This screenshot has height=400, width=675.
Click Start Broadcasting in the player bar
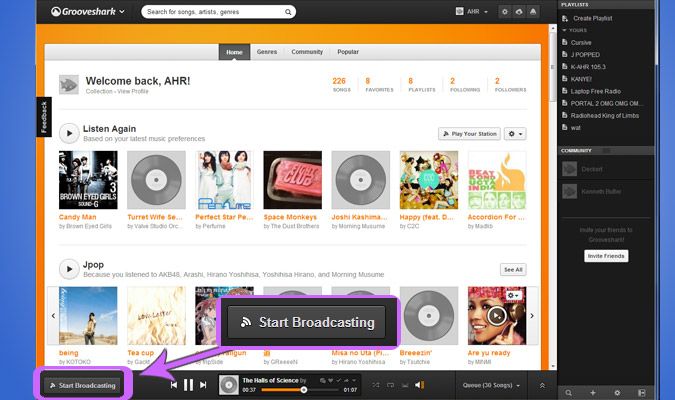(x=83, y=385)
